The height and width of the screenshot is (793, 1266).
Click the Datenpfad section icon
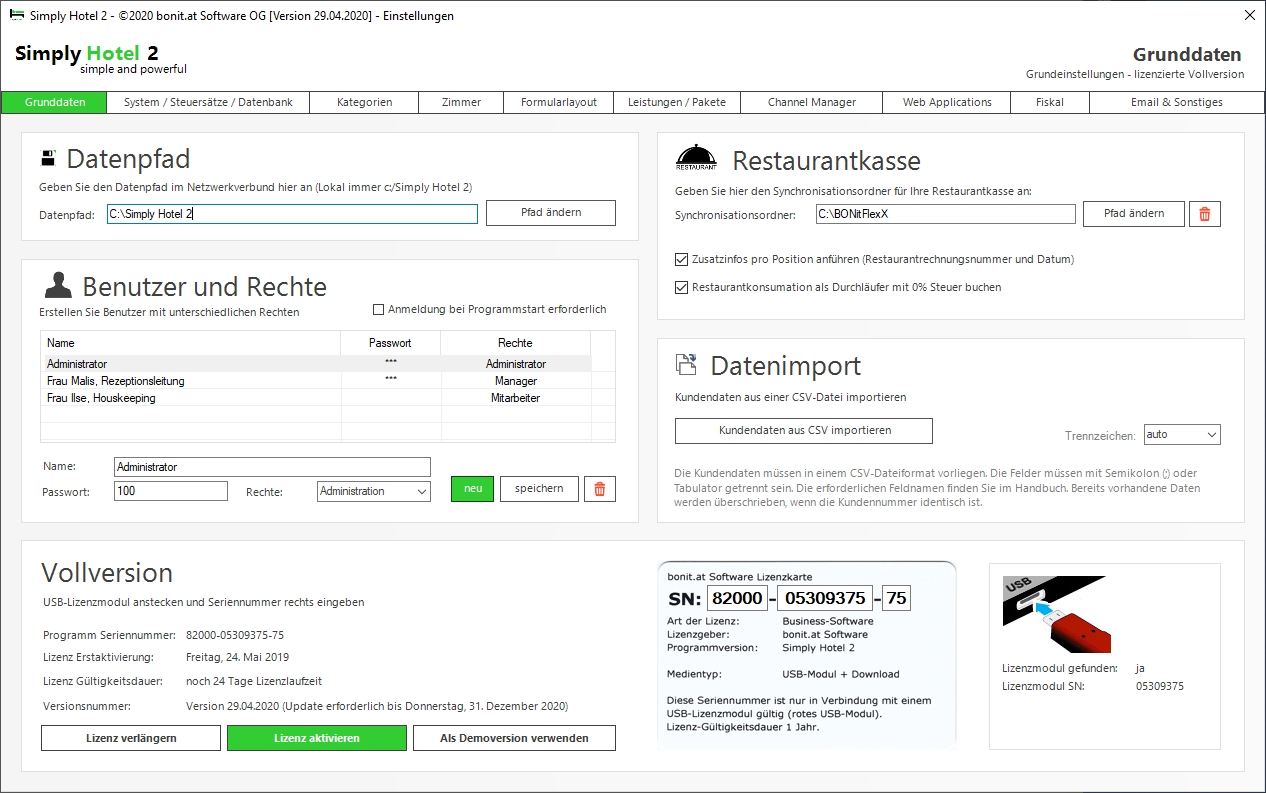48,158
